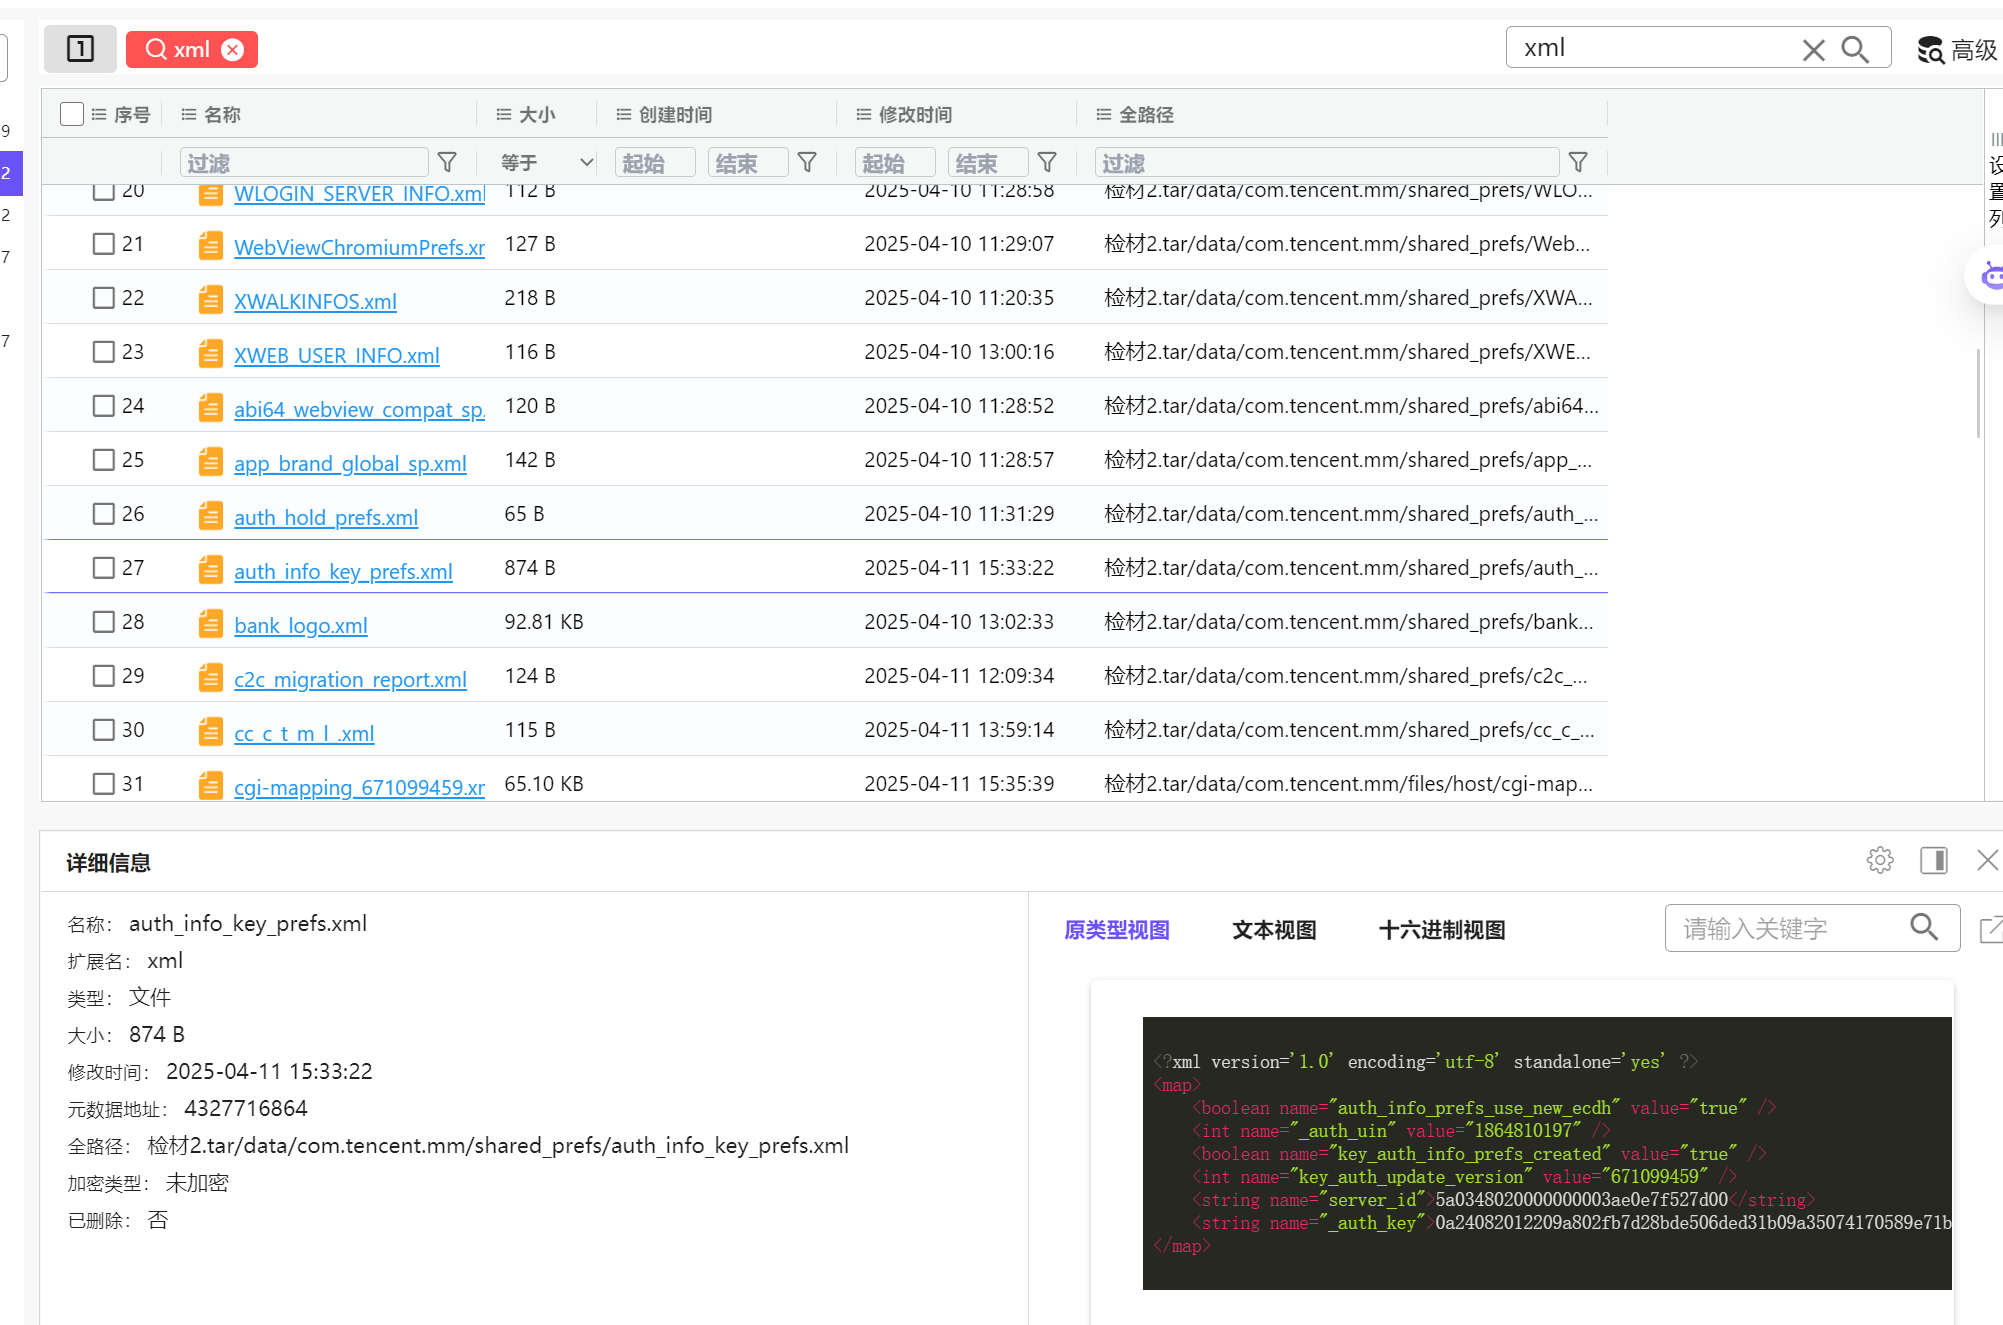The image size is (2003, 1325).
Task: Click the 92.81 KB size cell
Action: click(x=544, y=622)
